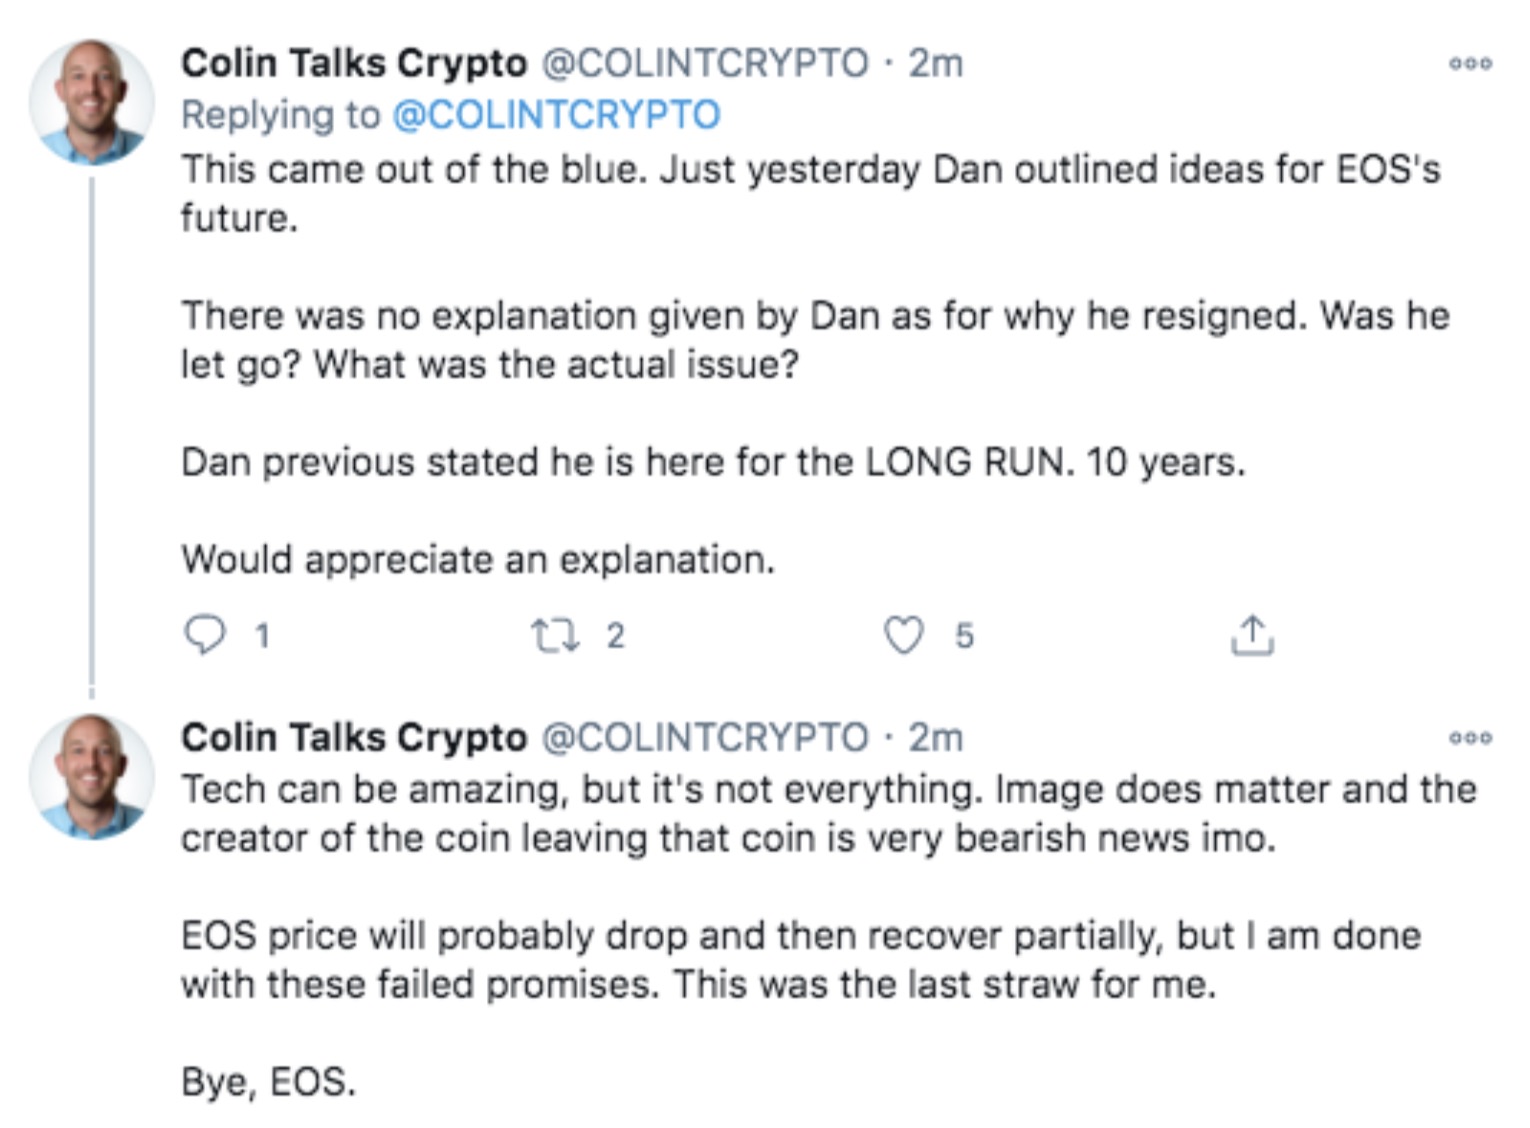Click the reply speech bubble icon
This screenshot has height=1128, width=1530.
tap(205, 635)
